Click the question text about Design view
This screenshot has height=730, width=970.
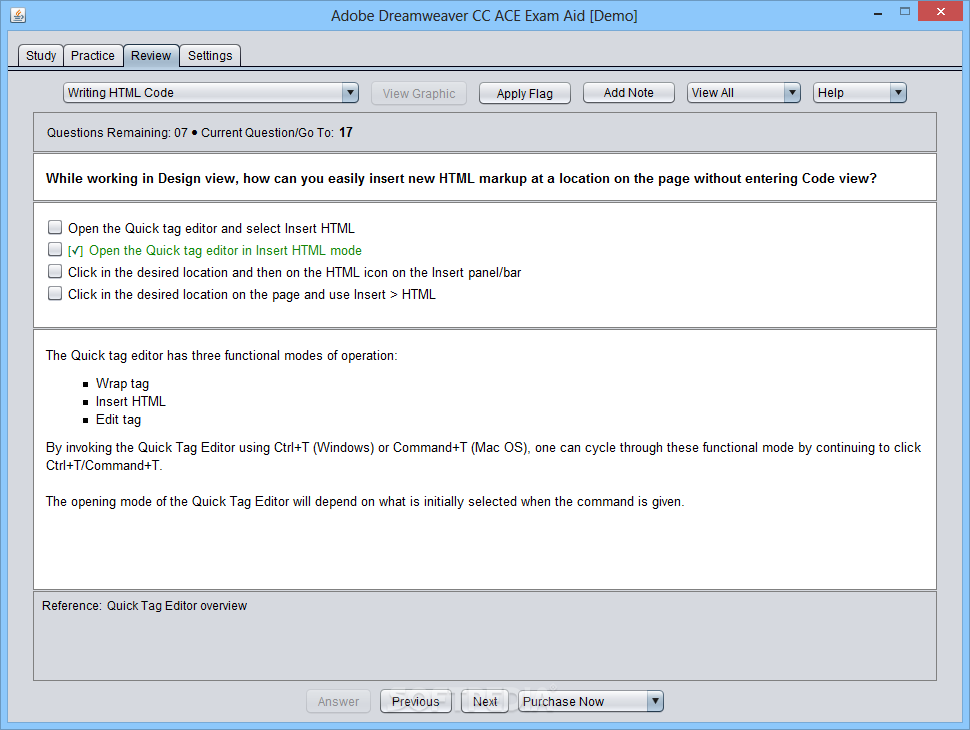[x=461, y=178]
